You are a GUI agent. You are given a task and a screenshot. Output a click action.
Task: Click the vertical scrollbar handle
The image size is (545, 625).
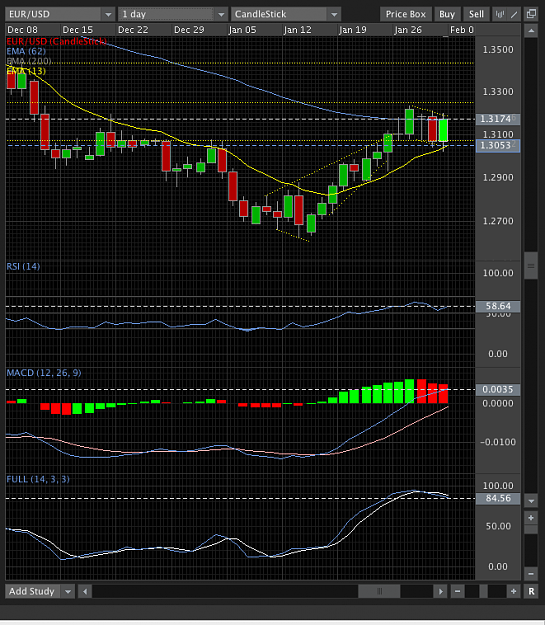531,266
